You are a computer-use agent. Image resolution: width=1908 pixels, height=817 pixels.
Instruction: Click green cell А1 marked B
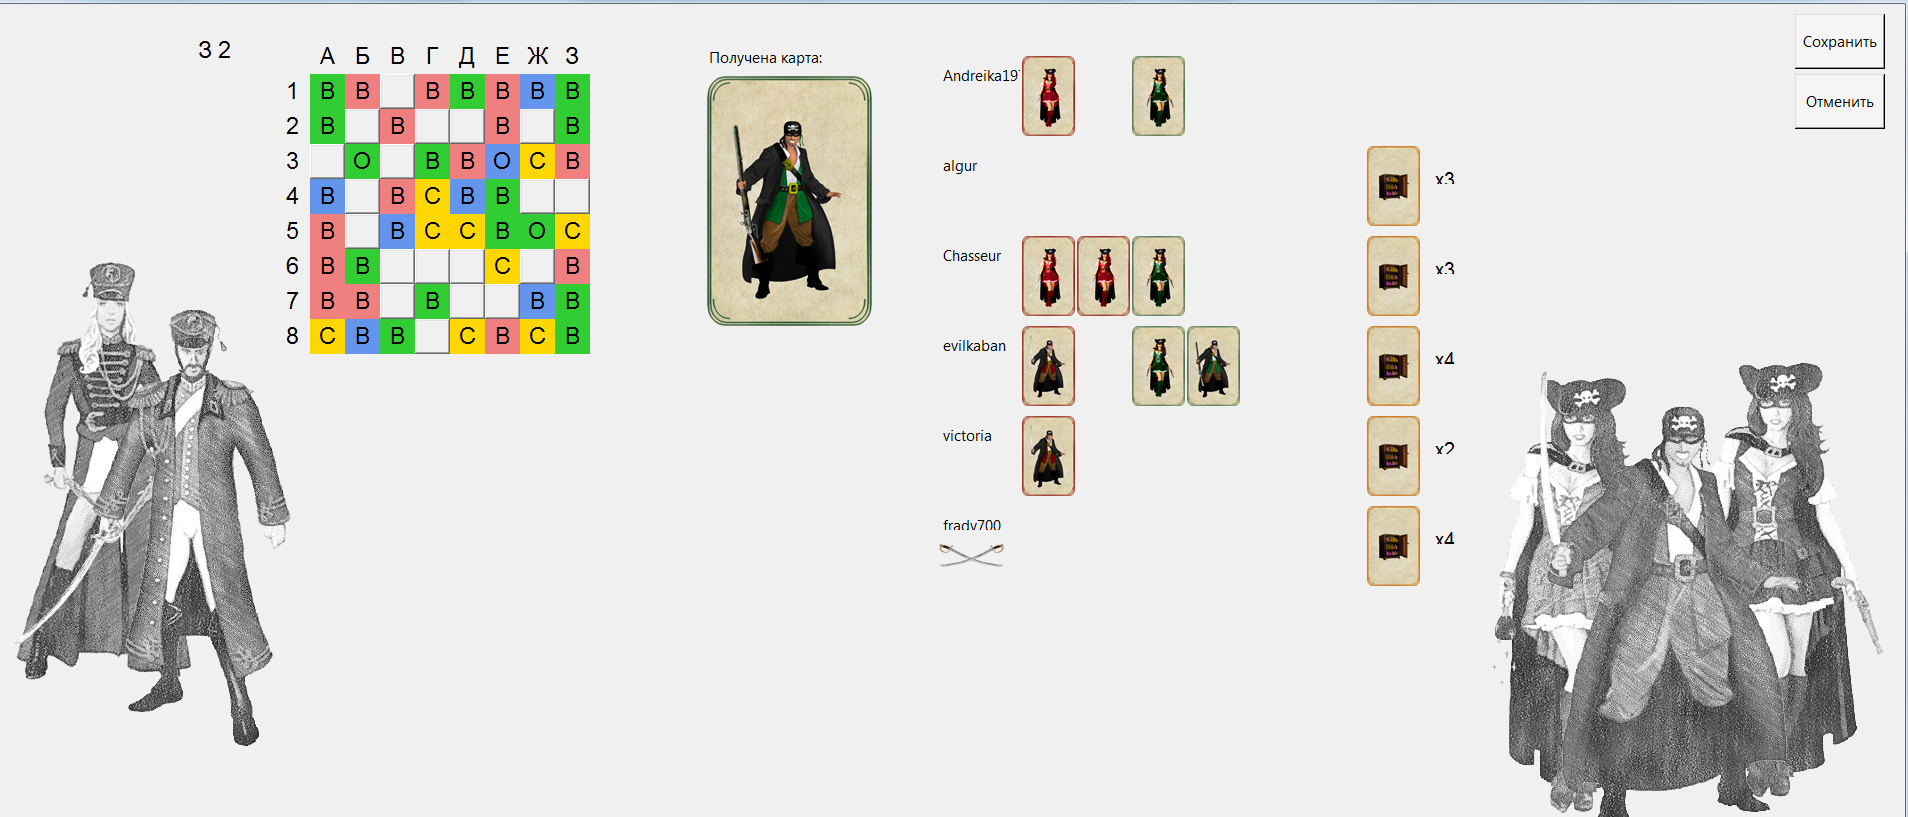(x=327, y=91)
